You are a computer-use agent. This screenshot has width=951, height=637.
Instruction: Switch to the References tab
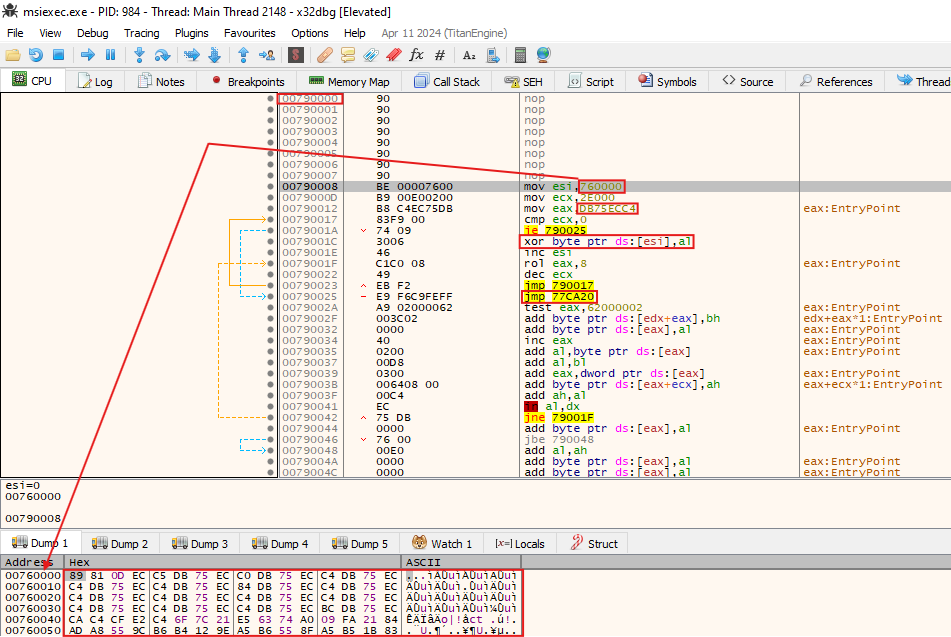point(836,81)
